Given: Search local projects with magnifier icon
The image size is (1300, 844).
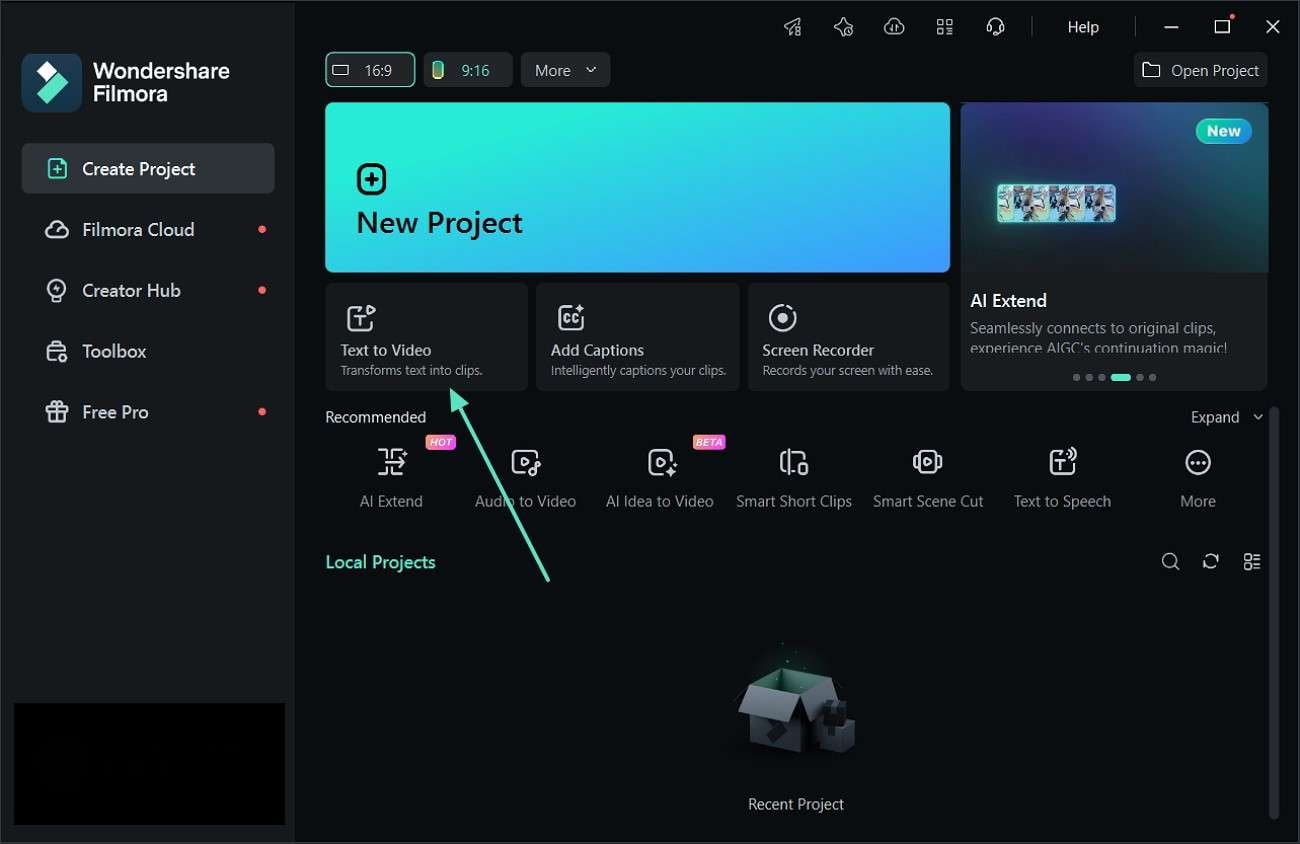Looking at the screenshot, I should pyautogui.click(x=1170, y=562).
